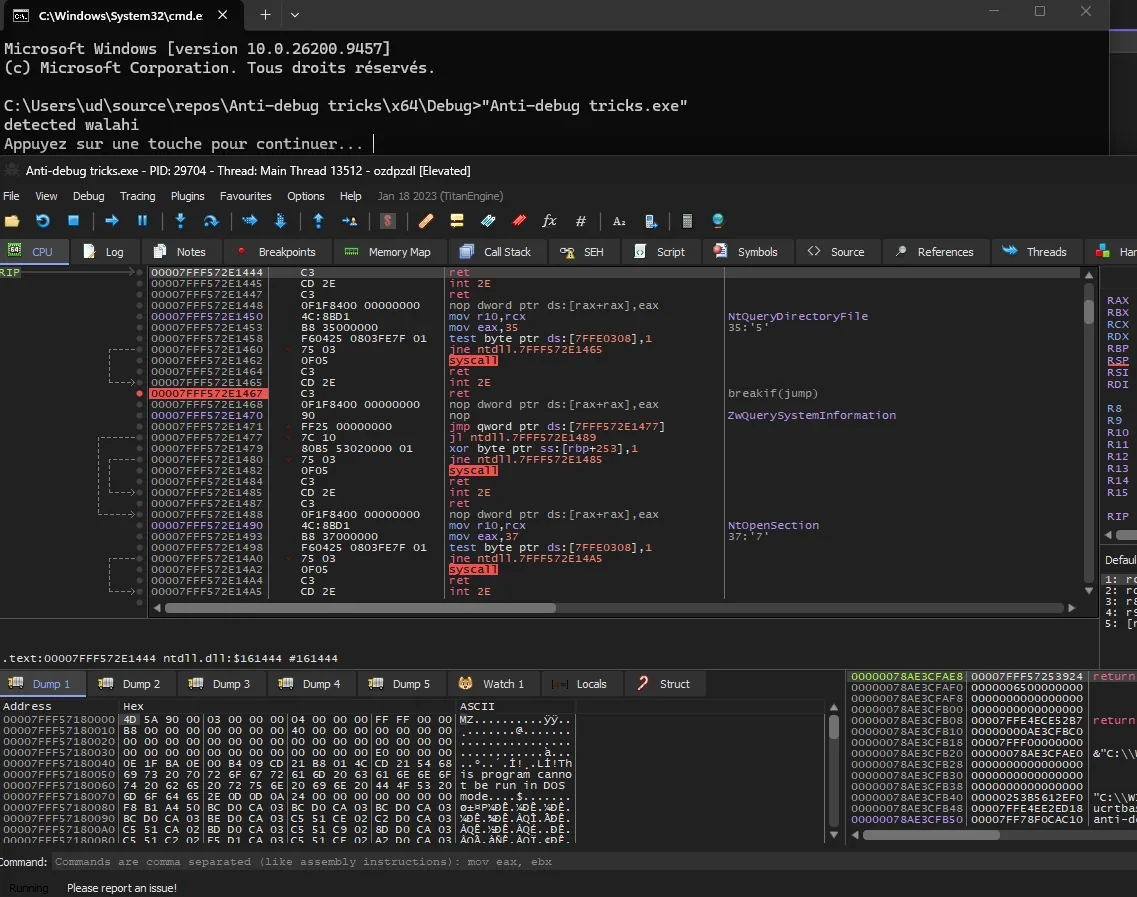Open the Watch 1 tab
The image size is (1137, 897).
tap(492, 684)
